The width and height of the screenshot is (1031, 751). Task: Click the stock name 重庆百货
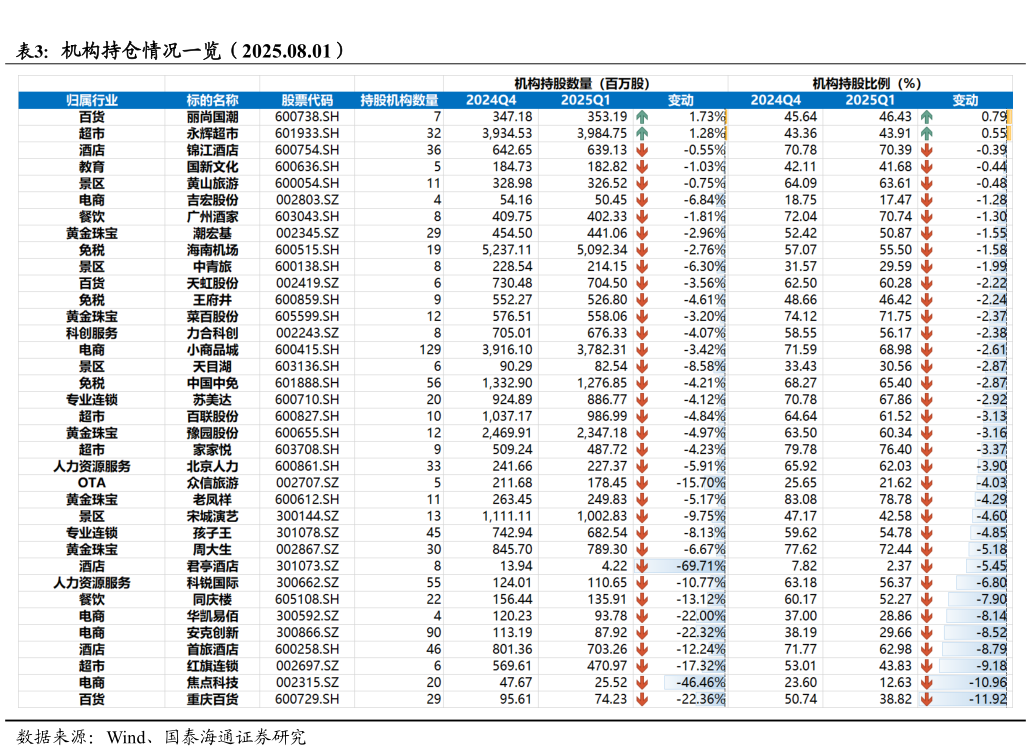212,699
